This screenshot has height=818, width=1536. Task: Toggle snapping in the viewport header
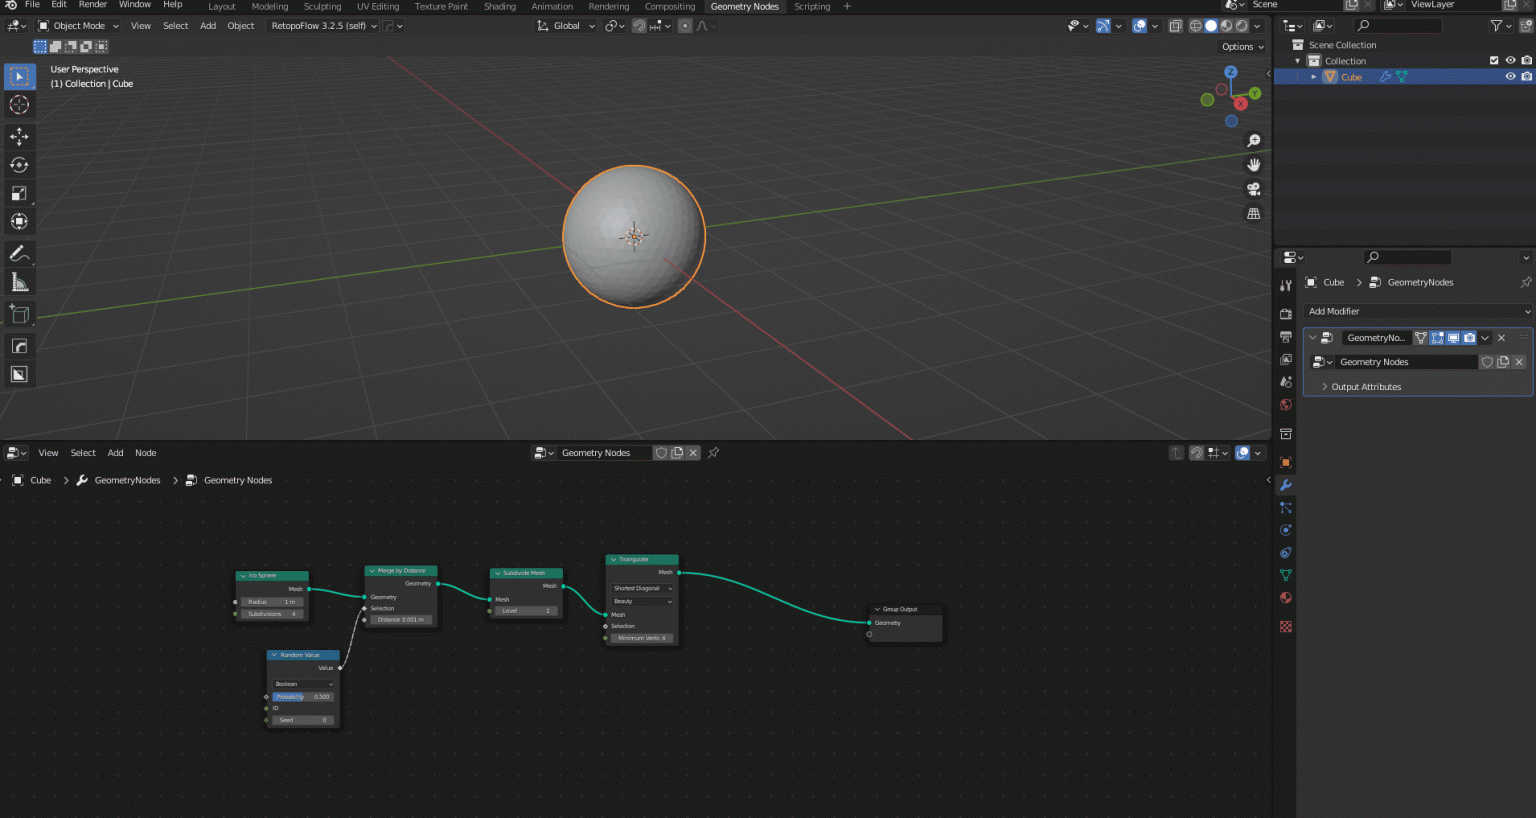point(638,25)
